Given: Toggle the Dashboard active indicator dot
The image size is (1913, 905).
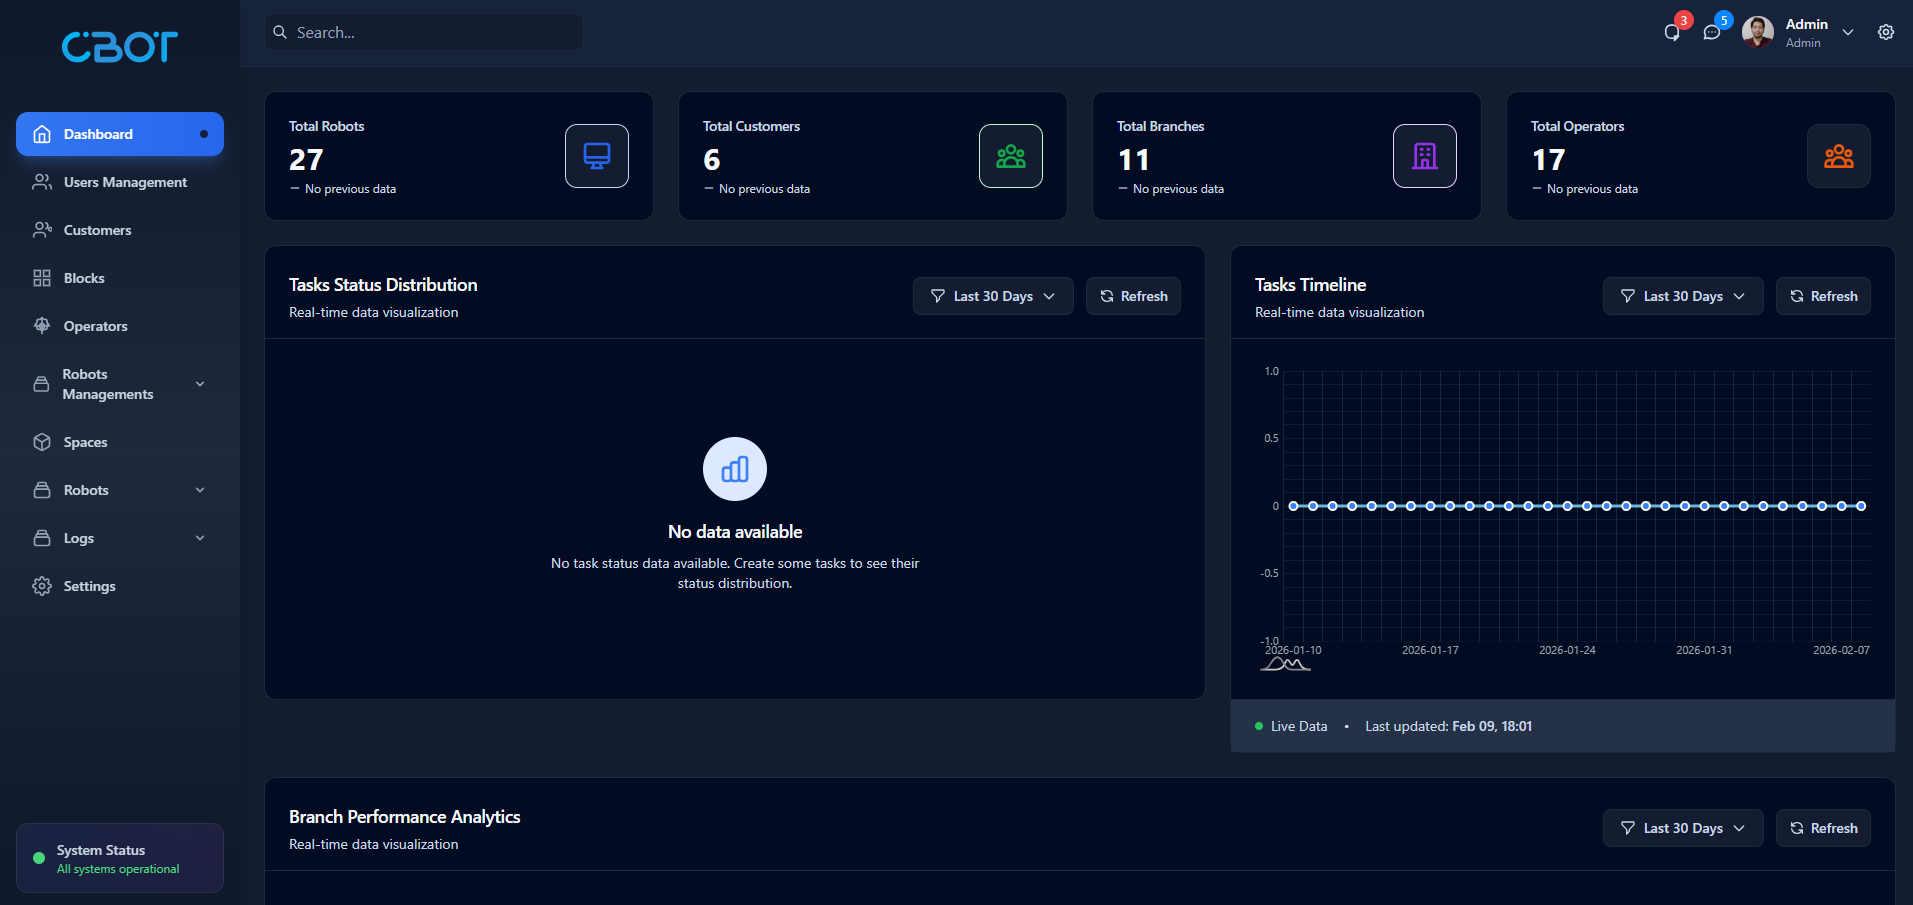Looking at the screenshot, I should [204, 133].
